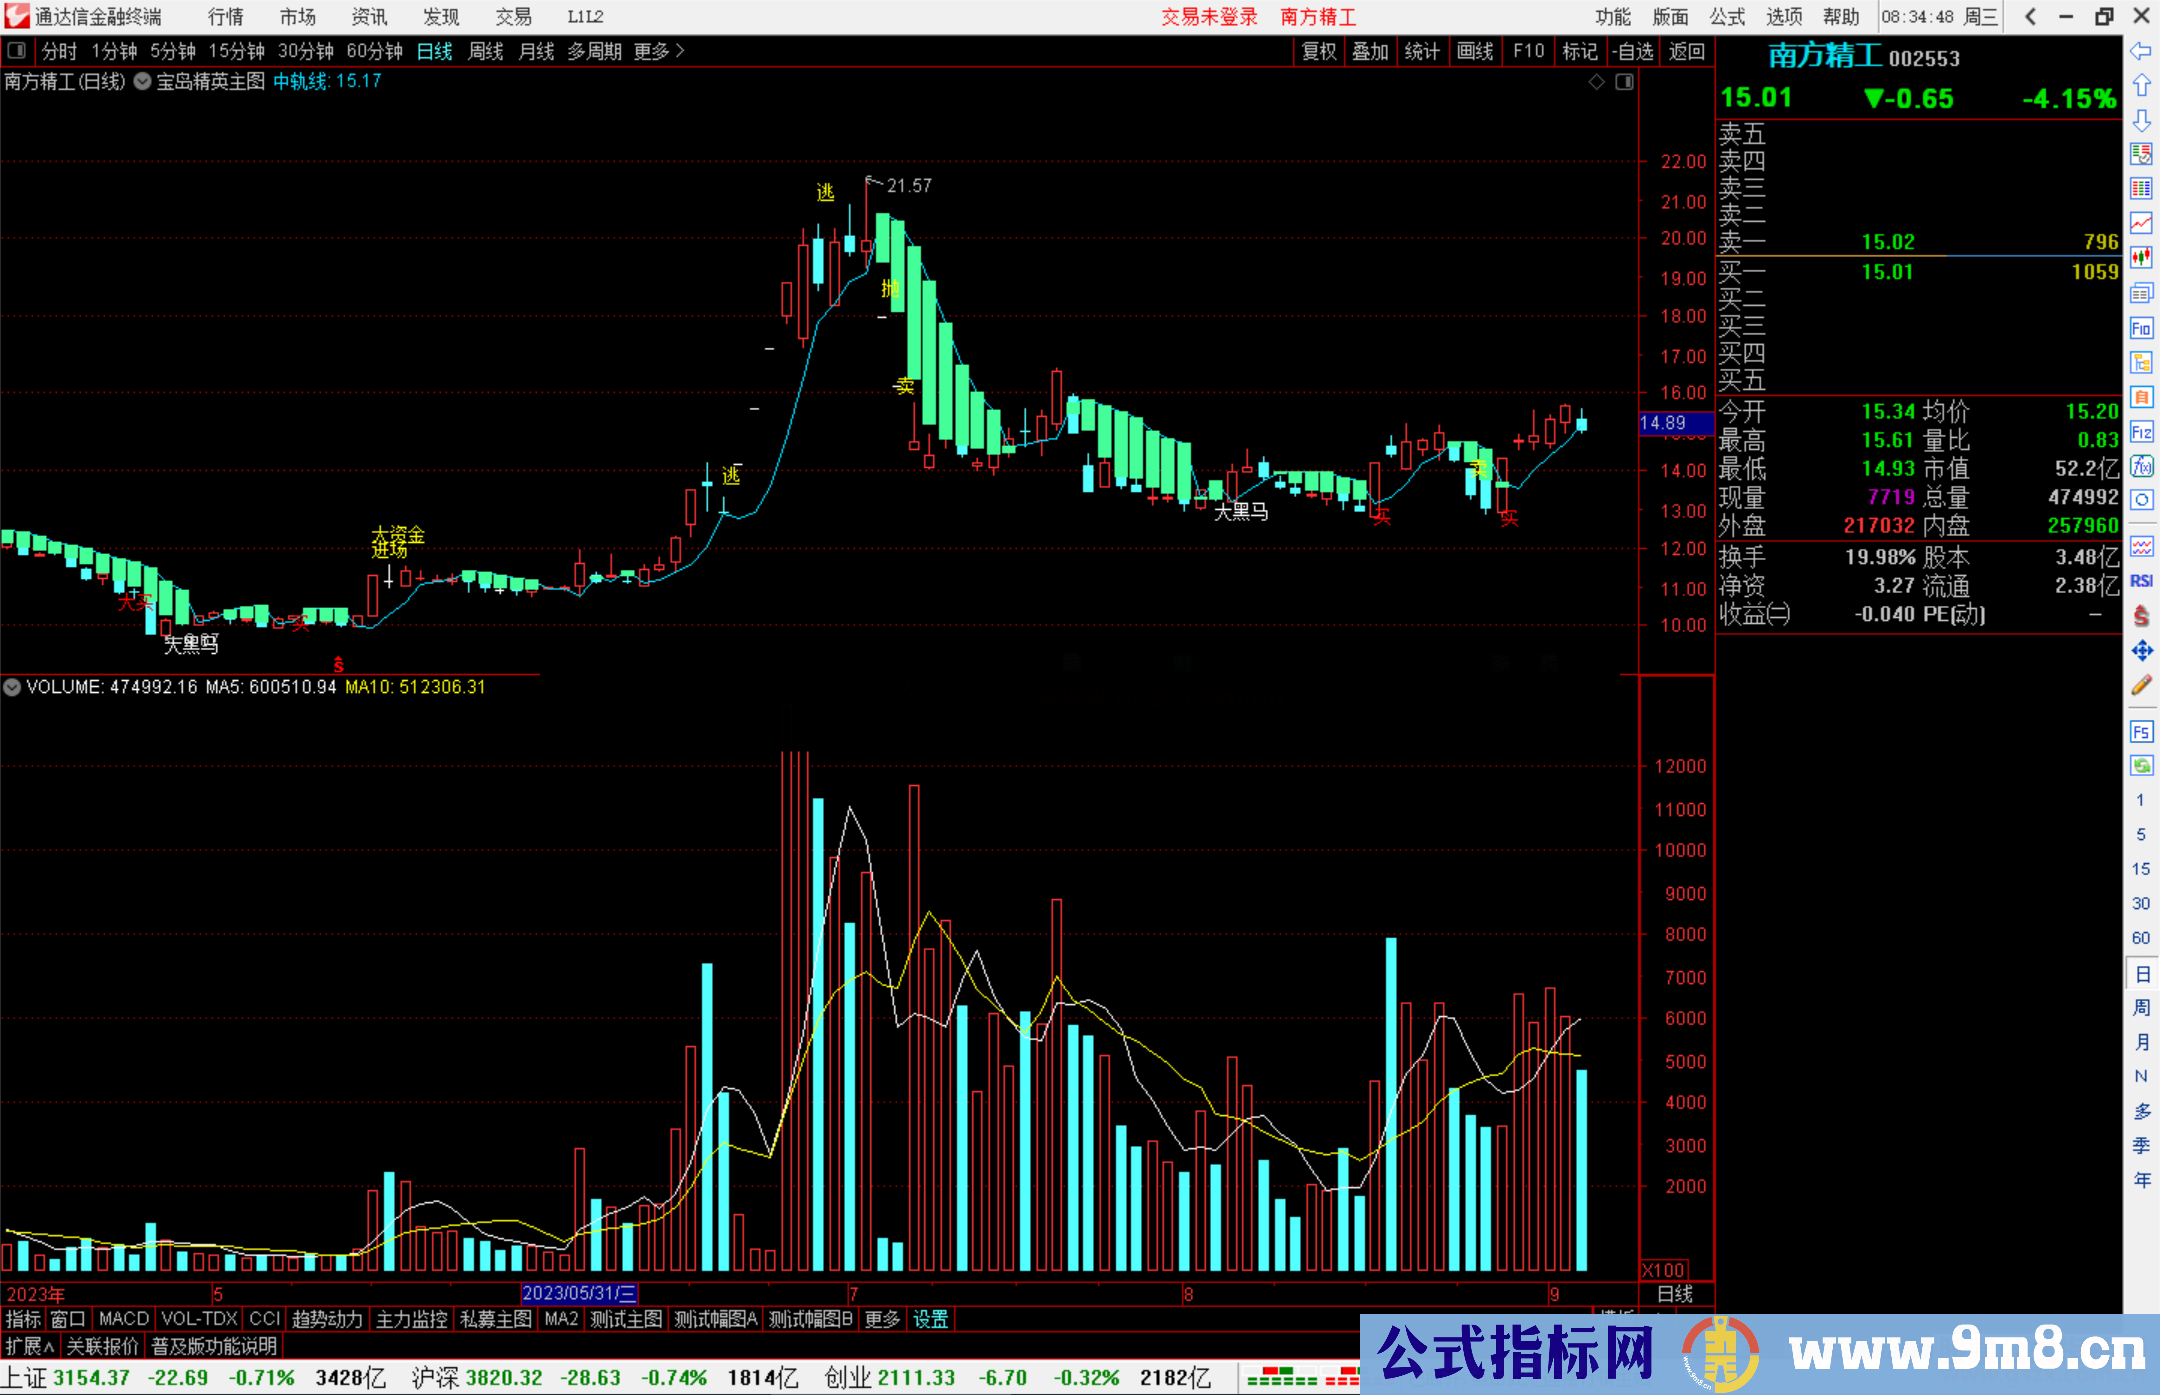
Task: Expand the 扩展 panel at the bottom
Action: coord(30,1346)
